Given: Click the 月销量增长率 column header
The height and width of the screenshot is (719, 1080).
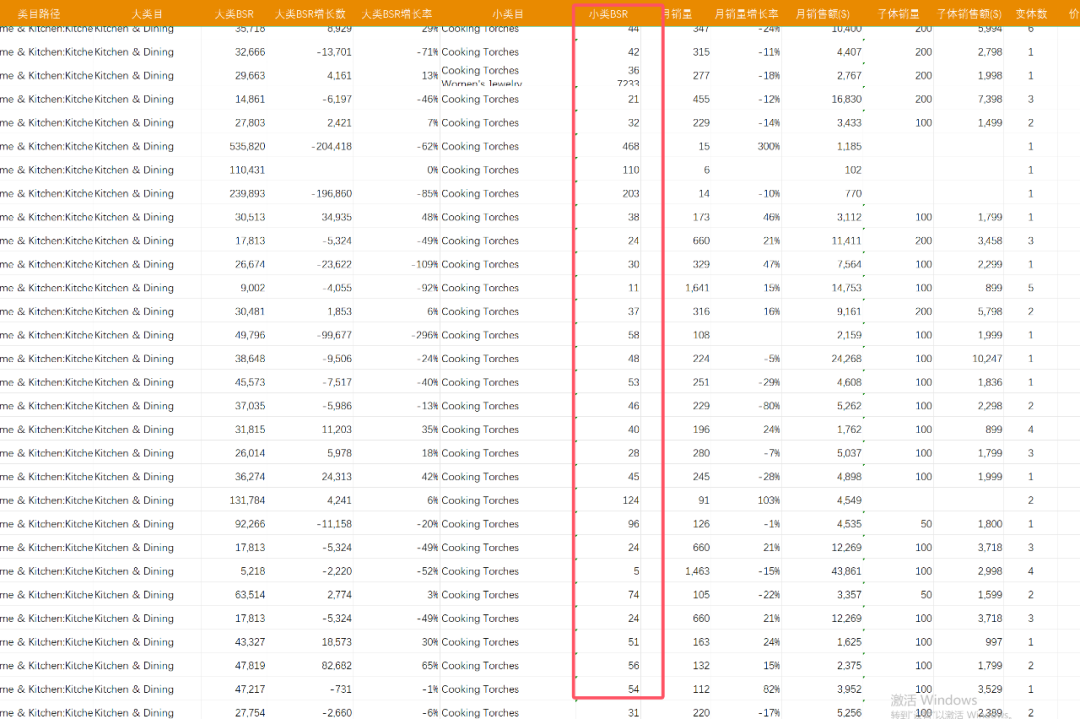Looking at the screenshot, I should click(747, 14).
